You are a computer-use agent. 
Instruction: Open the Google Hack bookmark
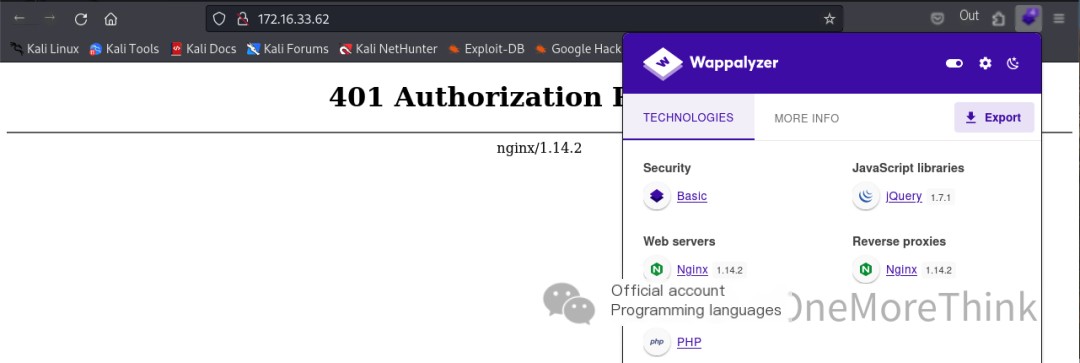(x=579, y=49)
